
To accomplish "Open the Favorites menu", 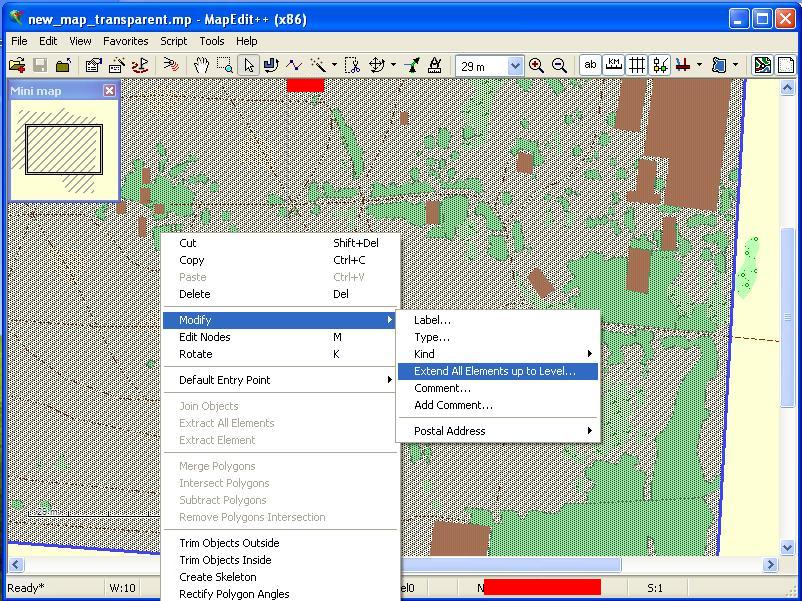I will pos(125,41).
